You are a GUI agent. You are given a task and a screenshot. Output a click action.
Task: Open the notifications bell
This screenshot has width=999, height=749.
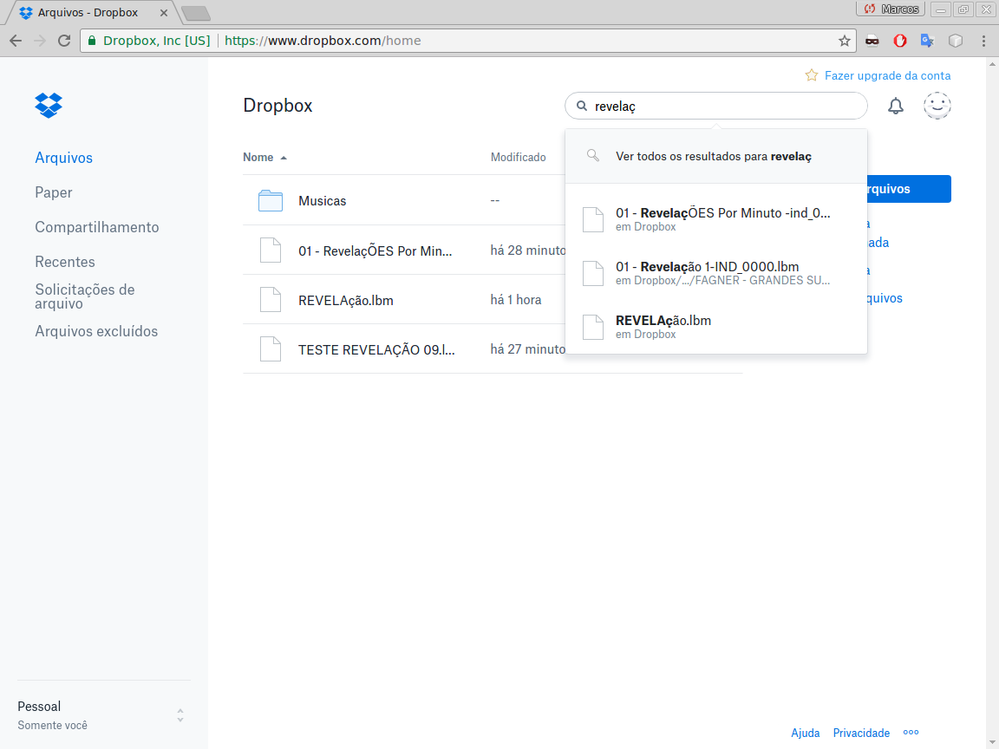(895, 106)
